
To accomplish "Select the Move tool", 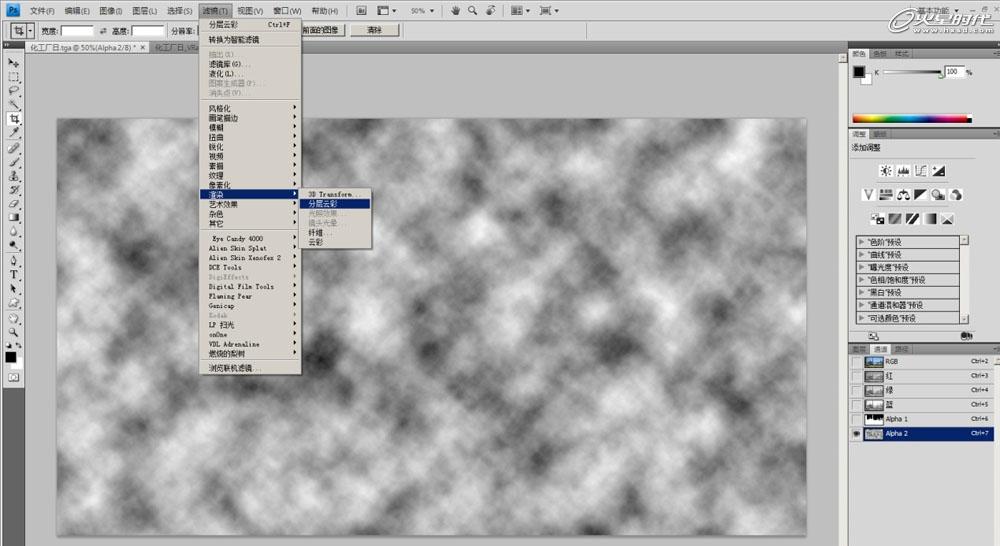I will (x=13, y=63).
